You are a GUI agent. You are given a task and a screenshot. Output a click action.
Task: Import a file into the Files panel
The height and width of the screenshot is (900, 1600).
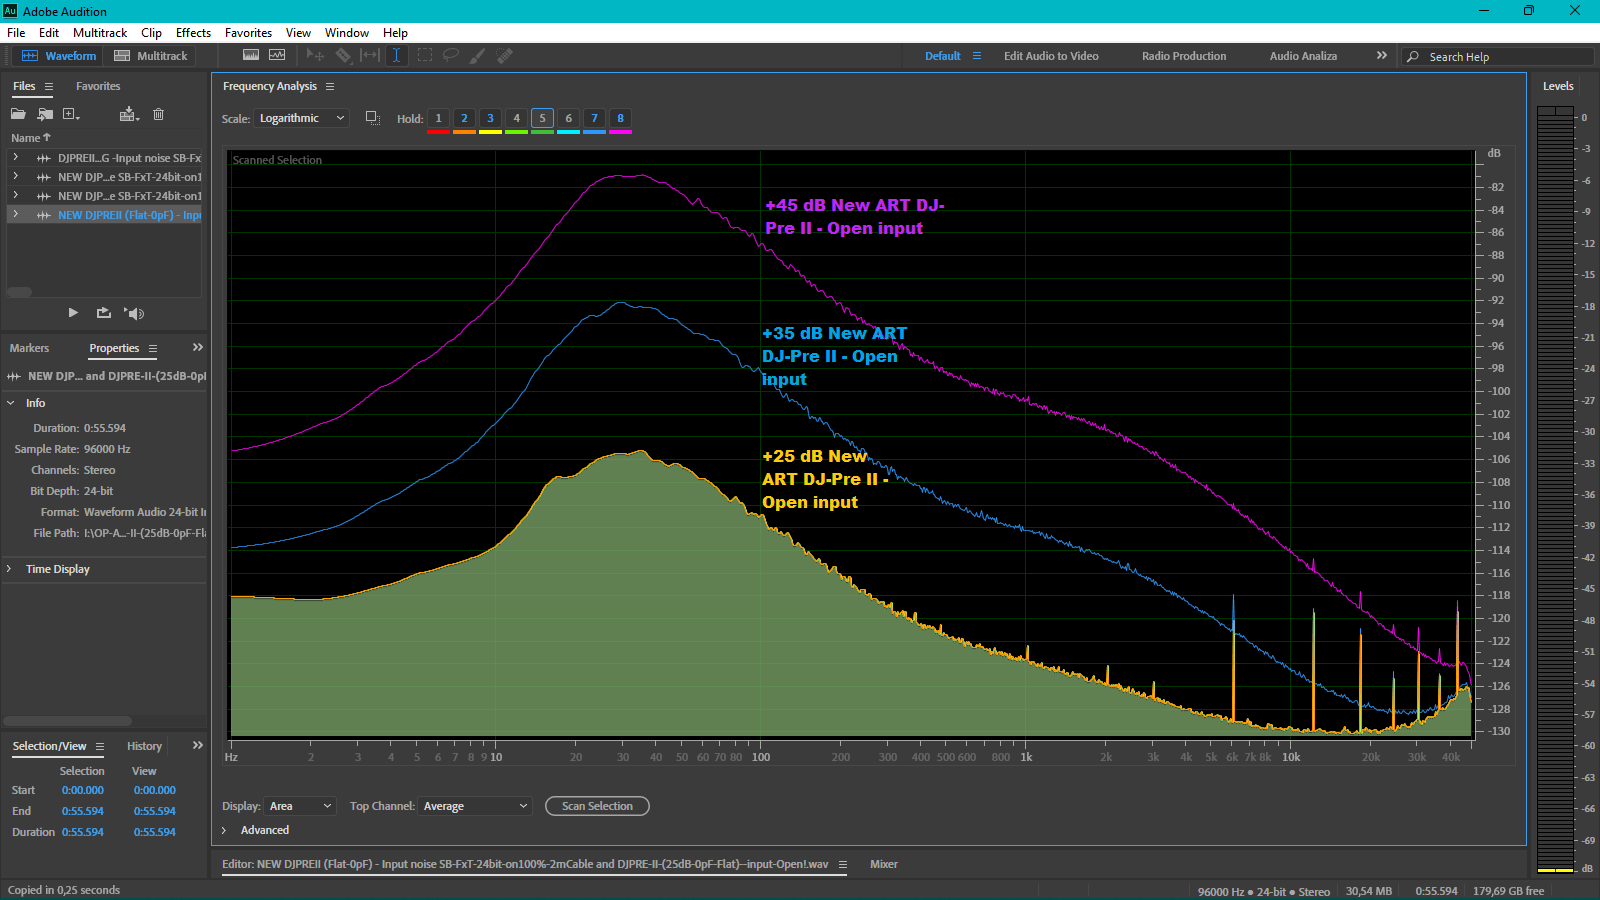(45, 114)
